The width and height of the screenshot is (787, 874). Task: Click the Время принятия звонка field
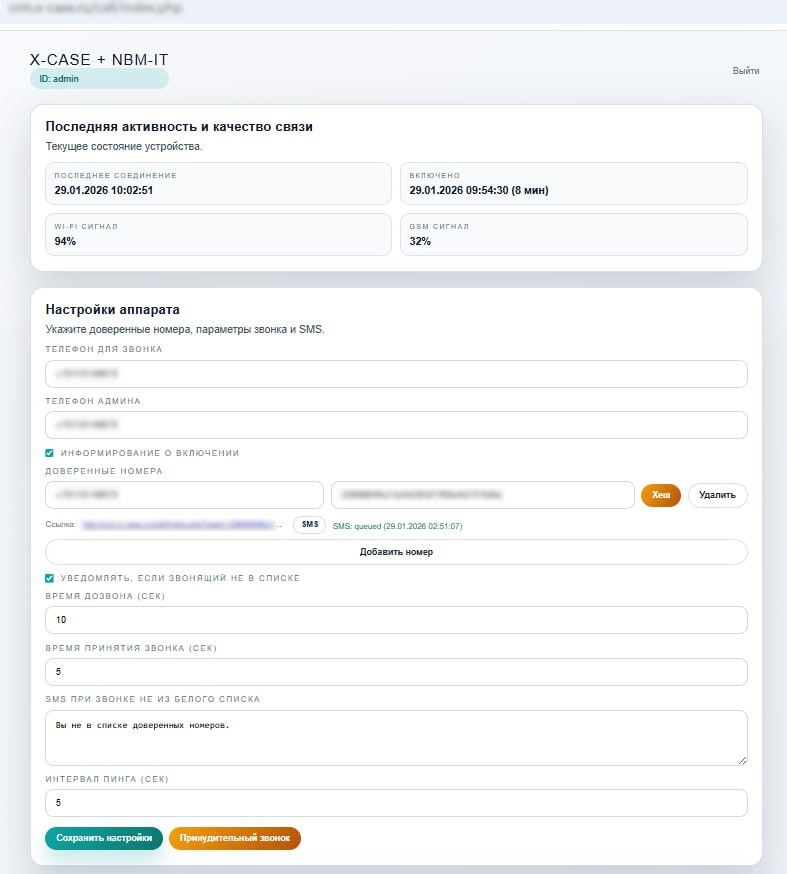pos(396,671)
